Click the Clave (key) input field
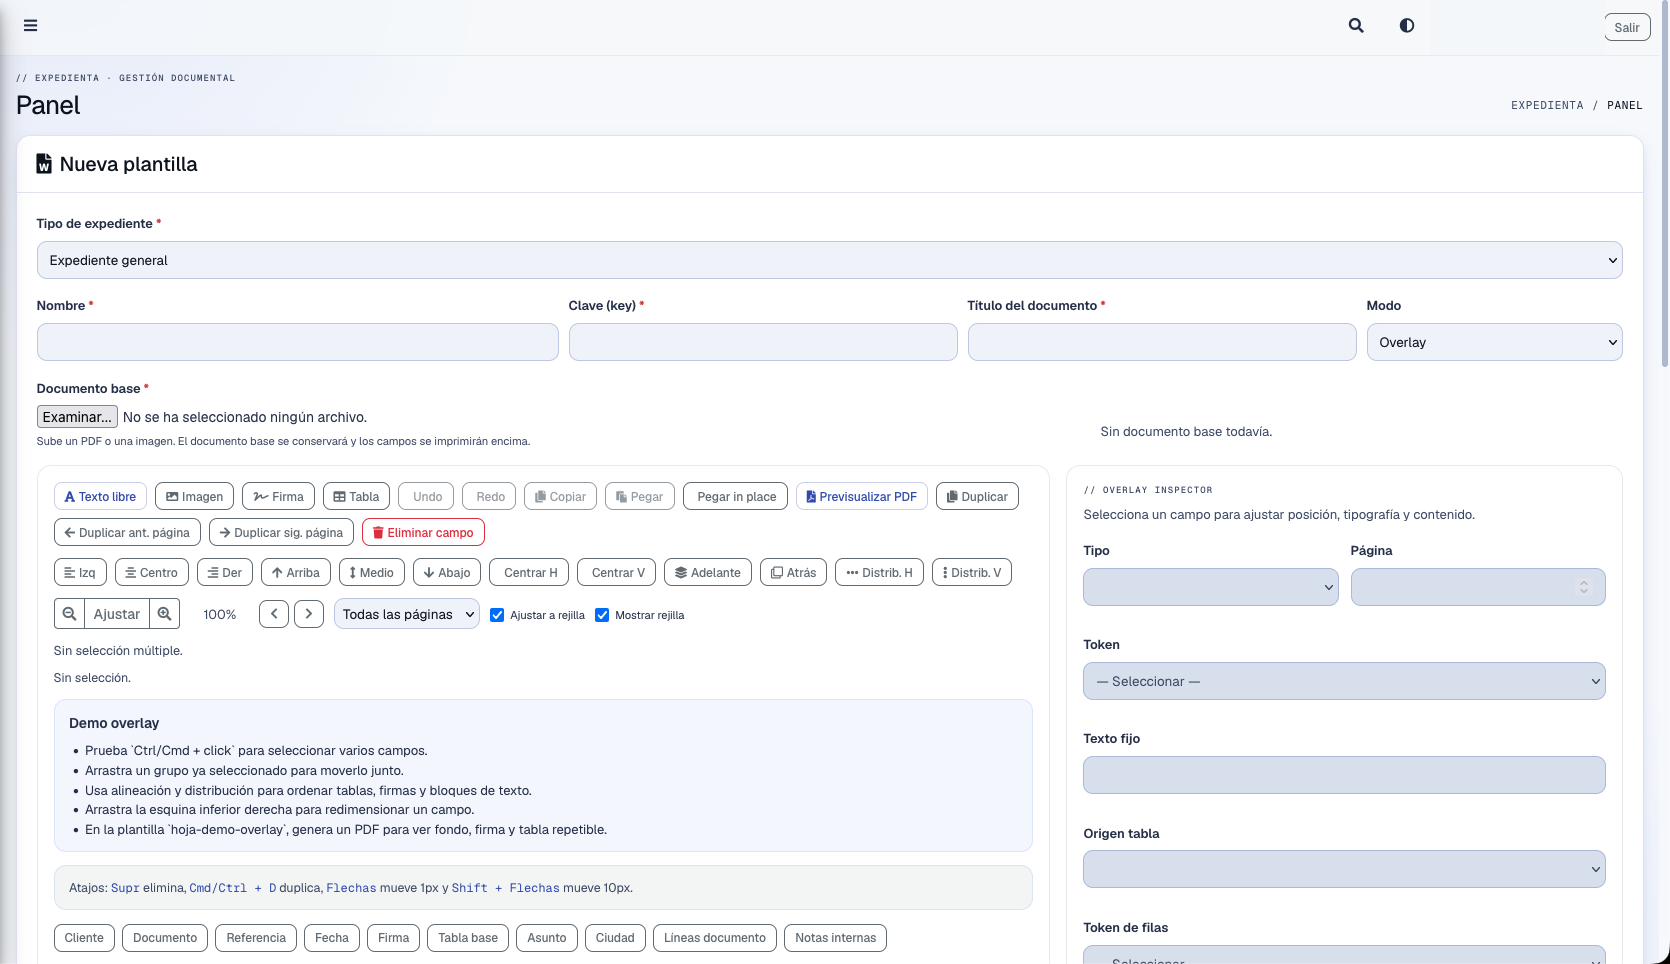The image size is (1670, 964). (763, 342)
